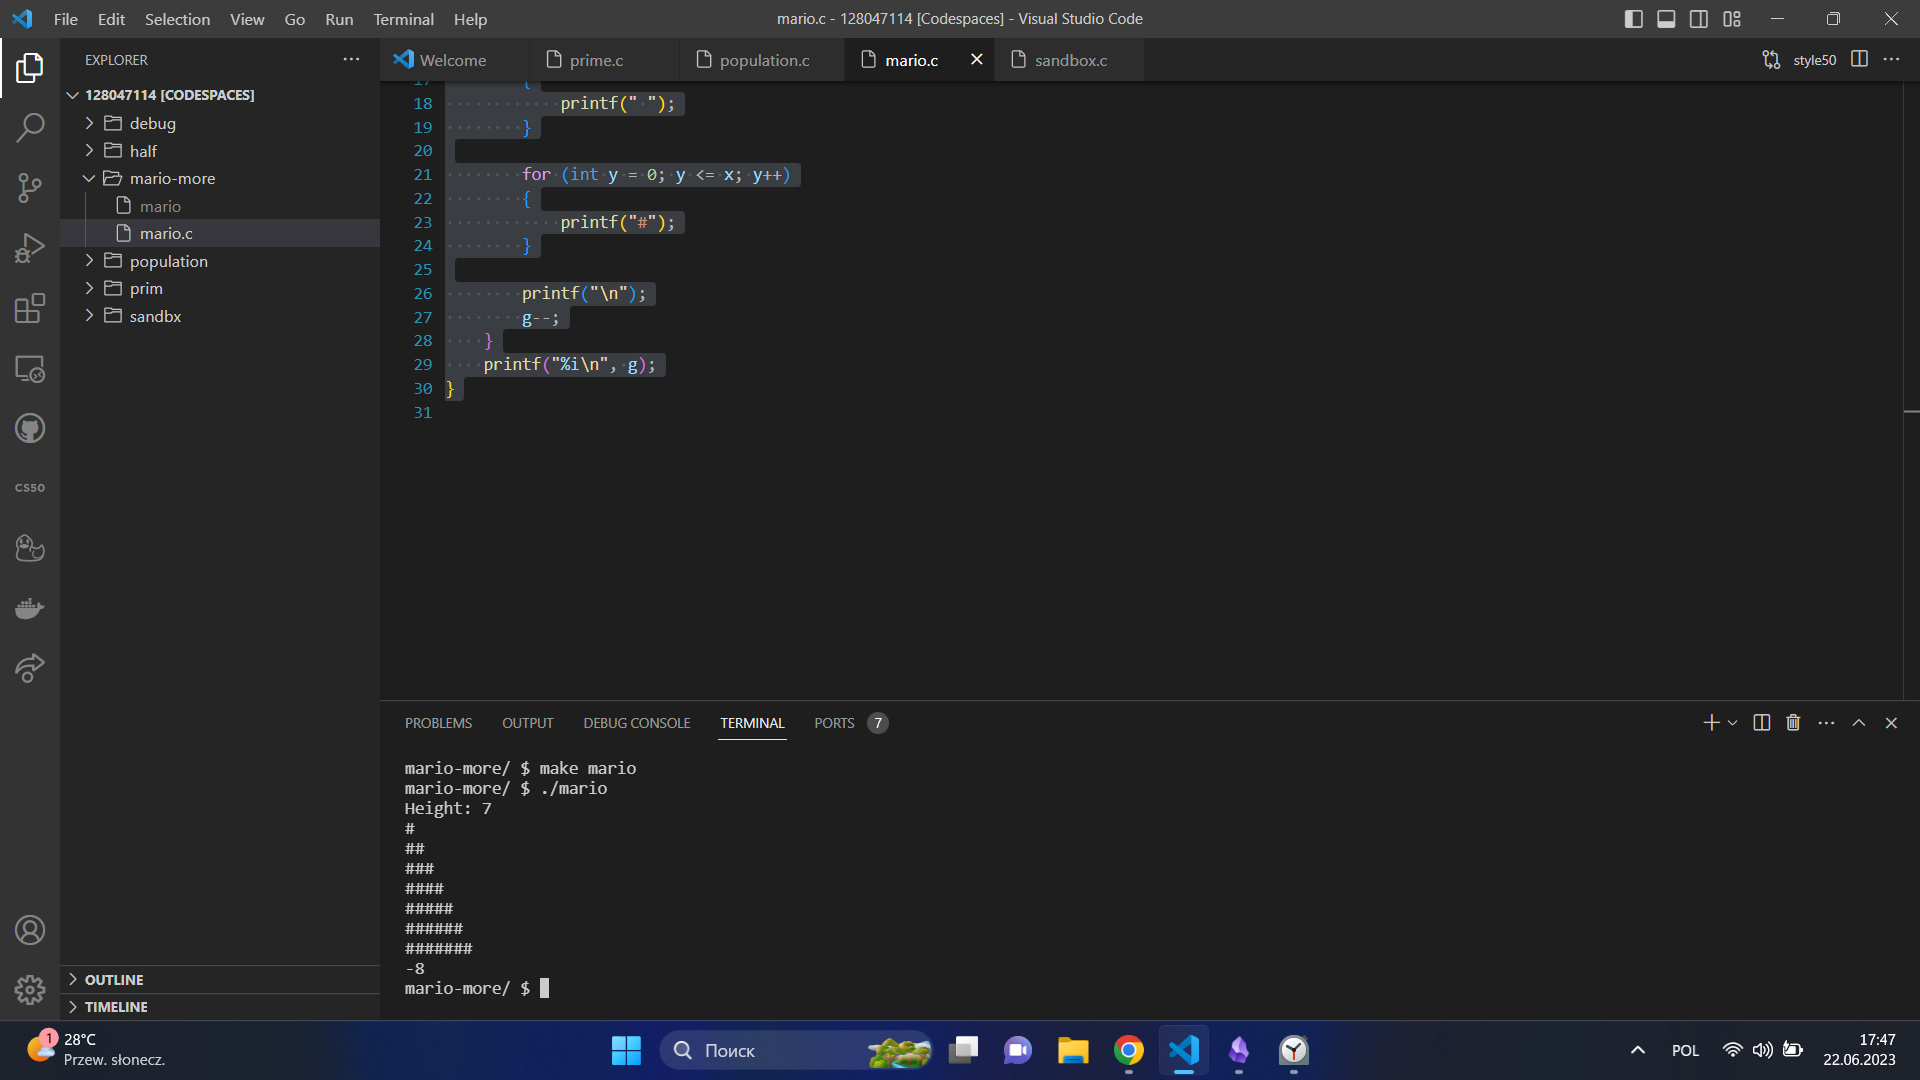This screenshot has width=1920, height=1080.
Task: Switch to the PROBLEMS terminal tab
Action: tap(438, 721)
